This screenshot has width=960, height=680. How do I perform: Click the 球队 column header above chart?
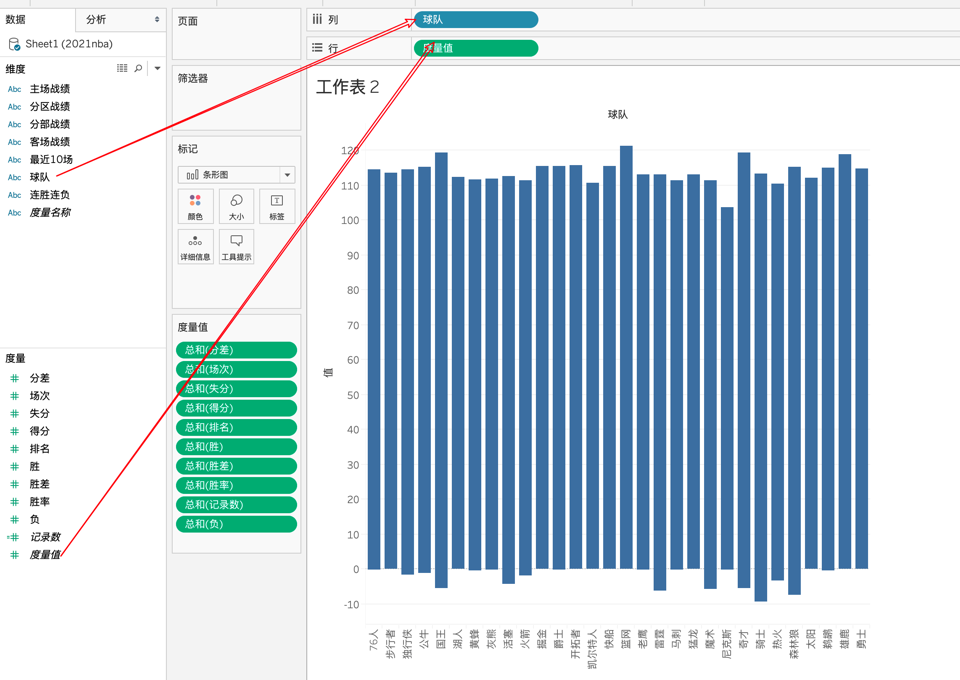(x=617, y=114)
